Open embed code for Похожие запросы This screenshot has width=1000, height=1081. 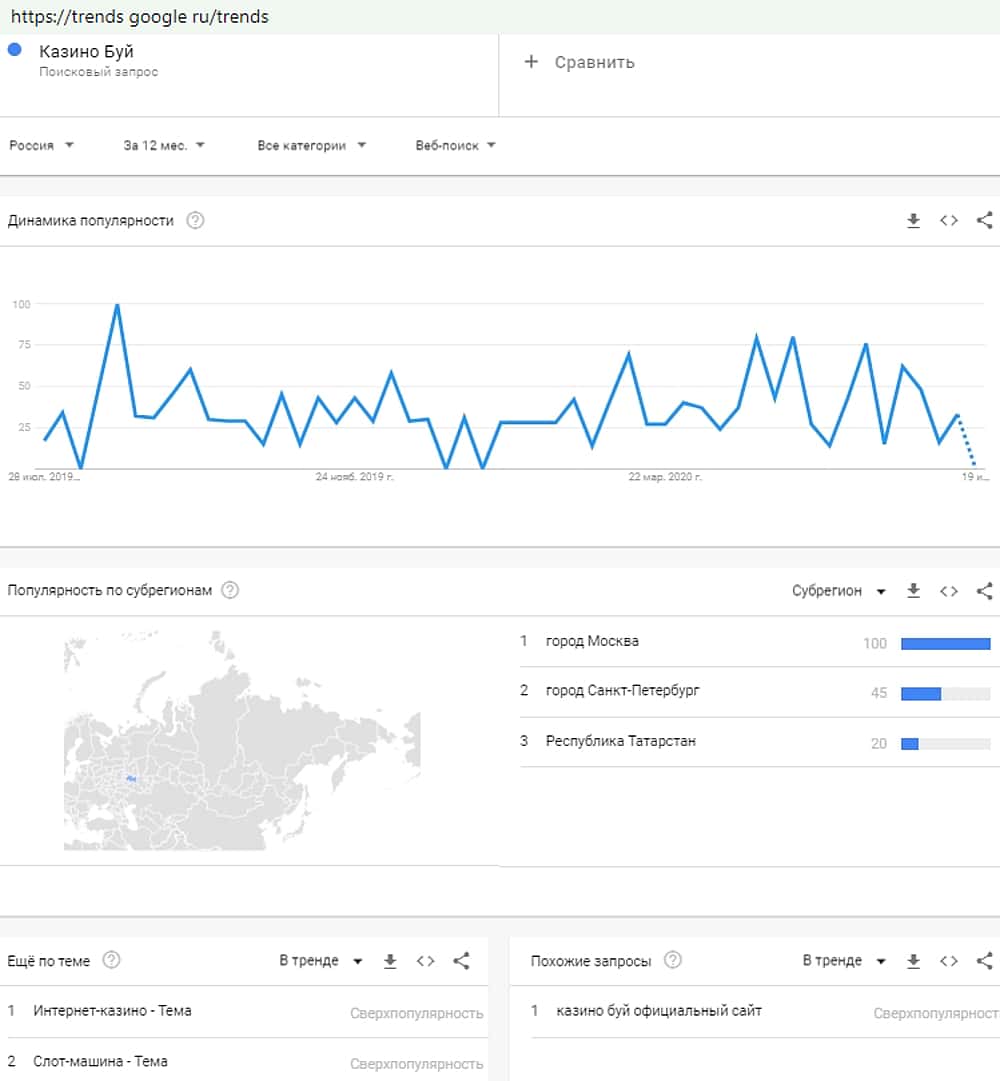pyautogui.click(x=949, y=961)
